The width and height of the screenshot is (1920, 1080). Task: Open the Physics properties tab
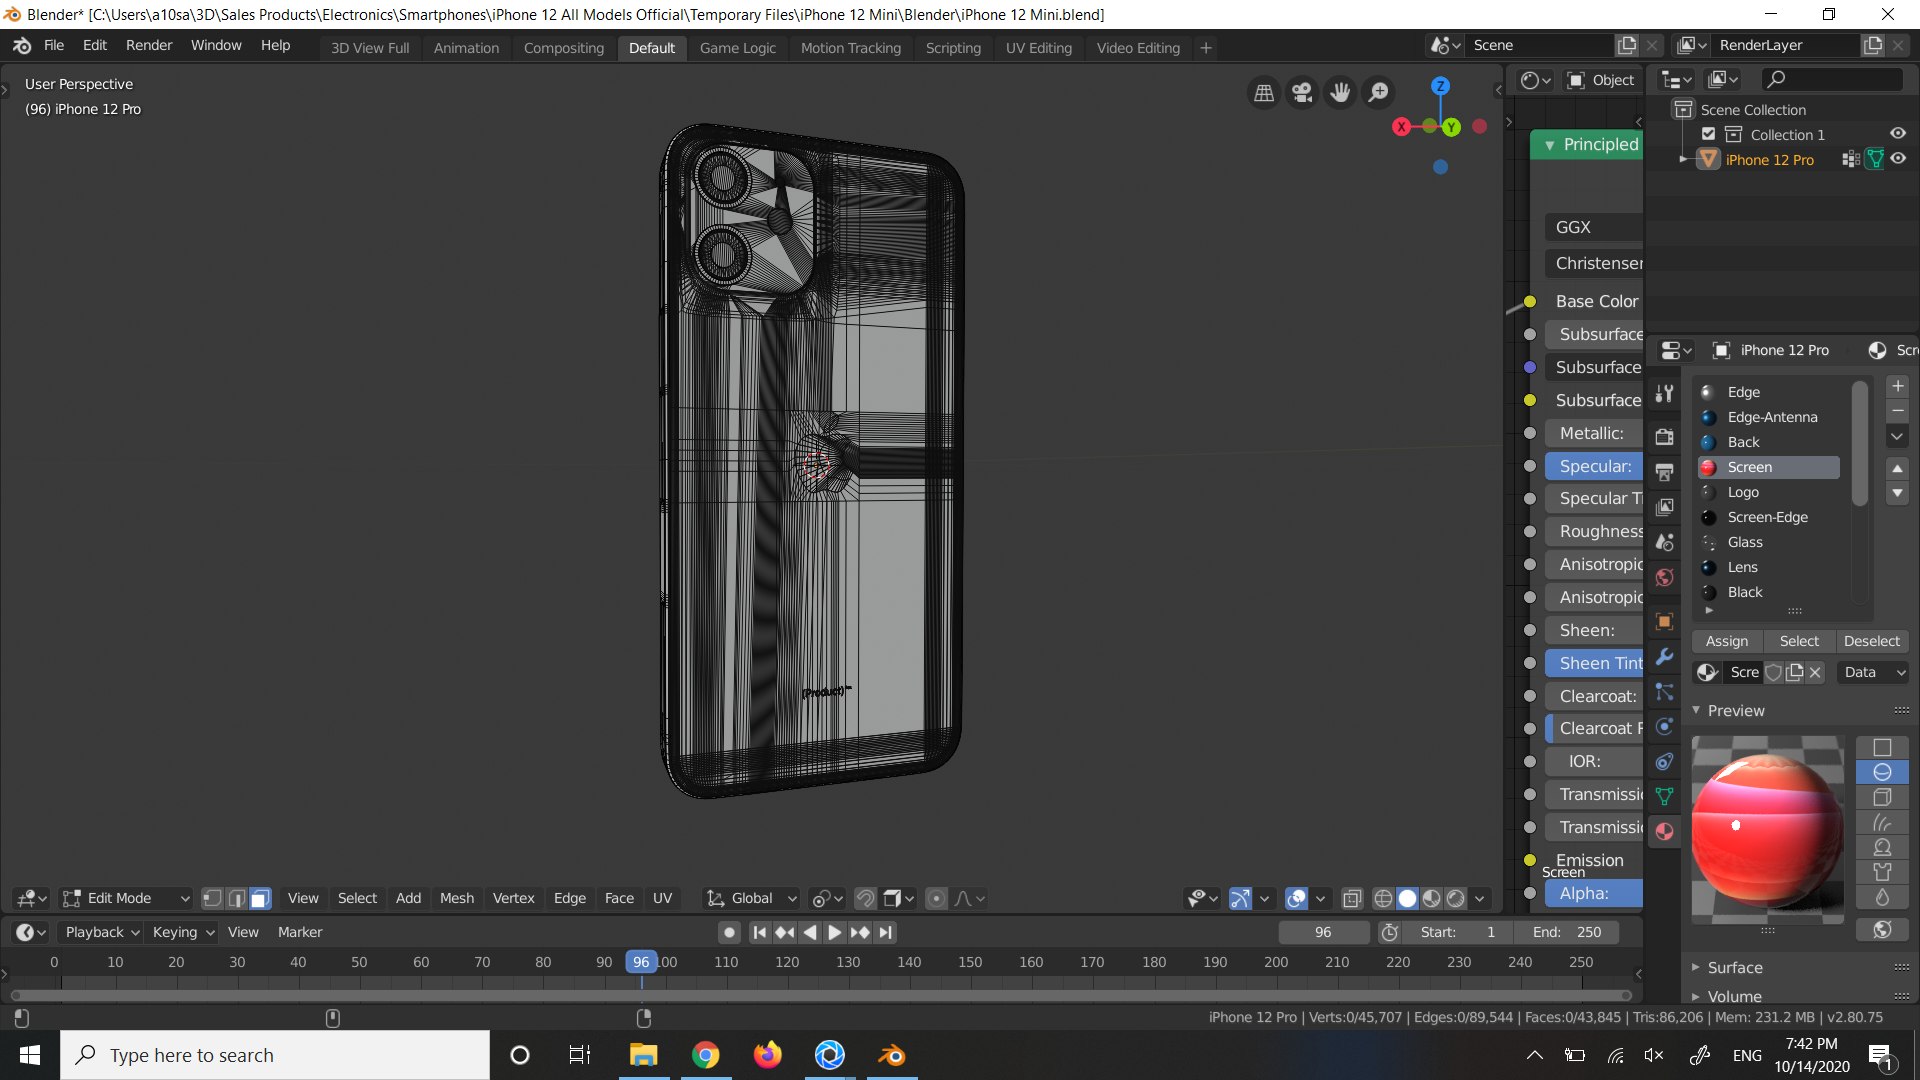[1664, 727]
